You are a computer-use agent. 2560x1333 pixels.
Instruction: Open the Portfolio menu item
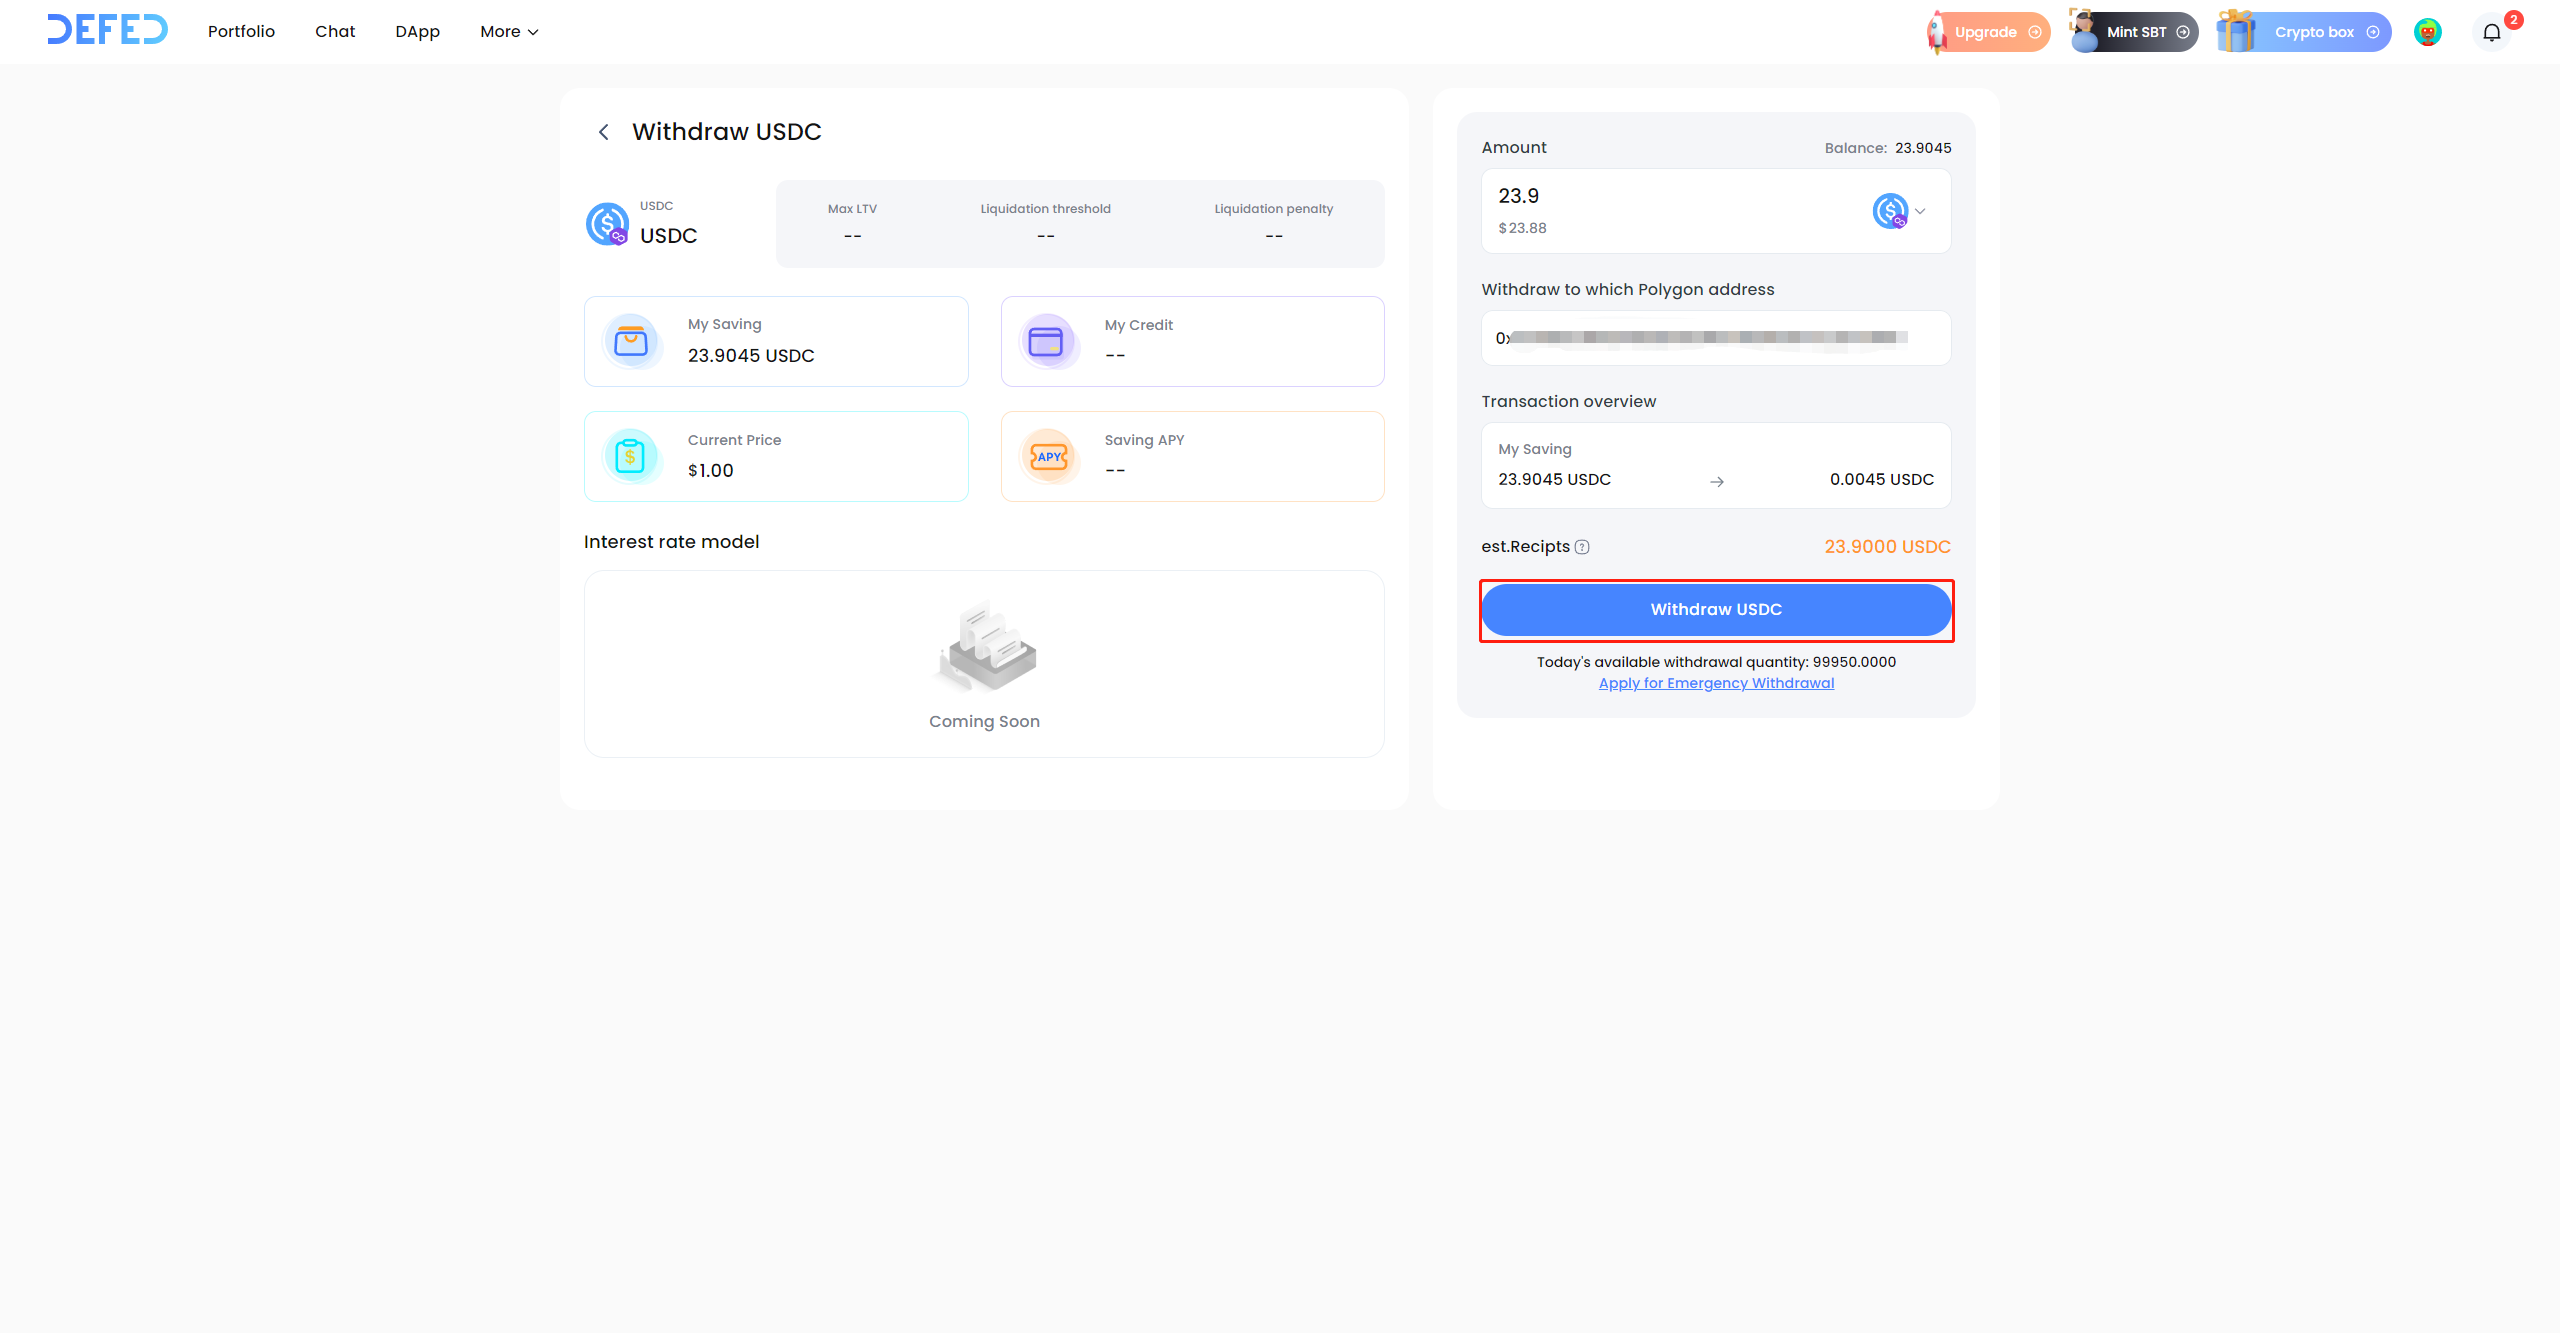[241, 32]
